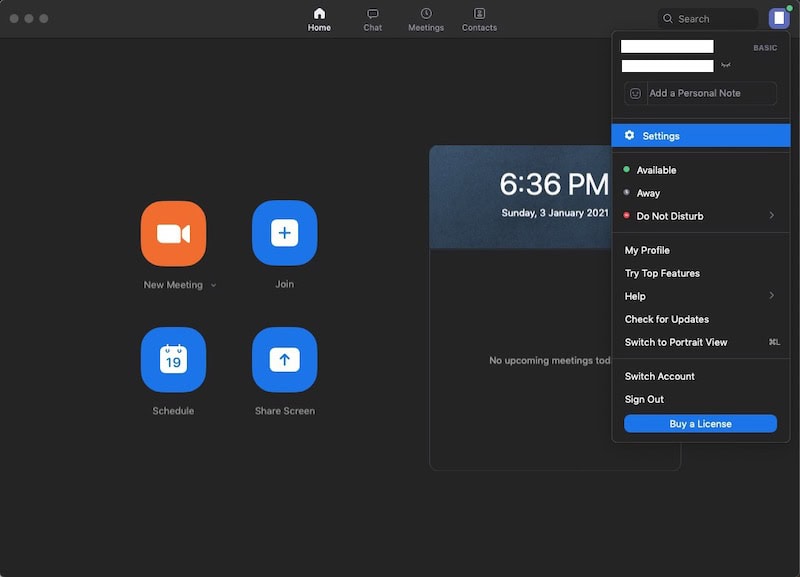Expand Do Not Disturb duration chevron
This screenshot has height=577, width=800.
[771, 216]
